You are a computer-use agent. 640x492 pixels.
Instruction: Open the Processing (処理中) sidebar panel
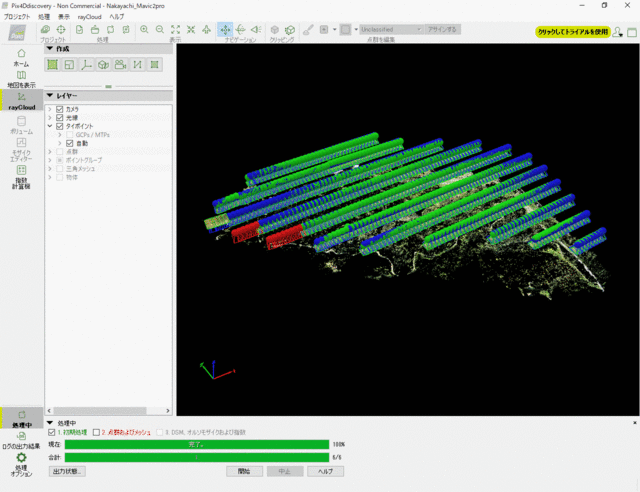[x=22, y=419]
